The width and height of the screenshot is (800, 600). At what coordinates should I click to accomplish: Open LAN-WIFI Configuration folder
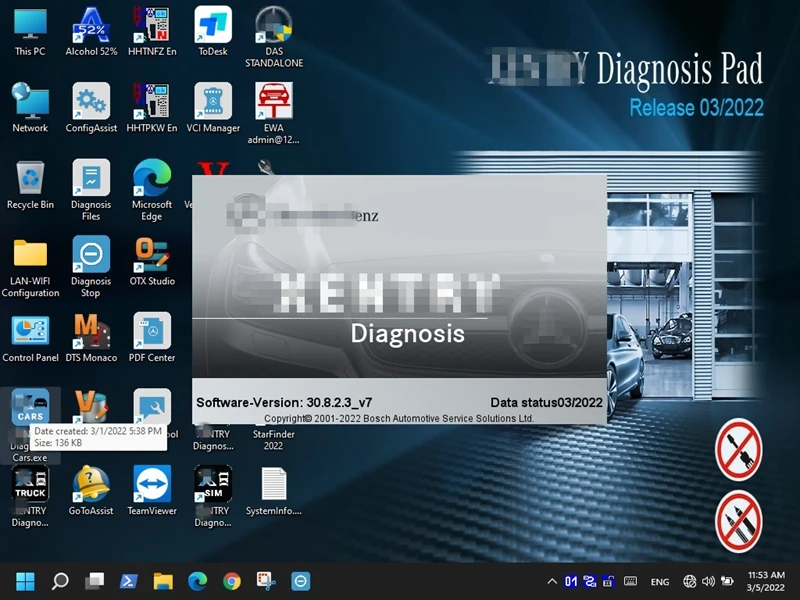(30, 266)
